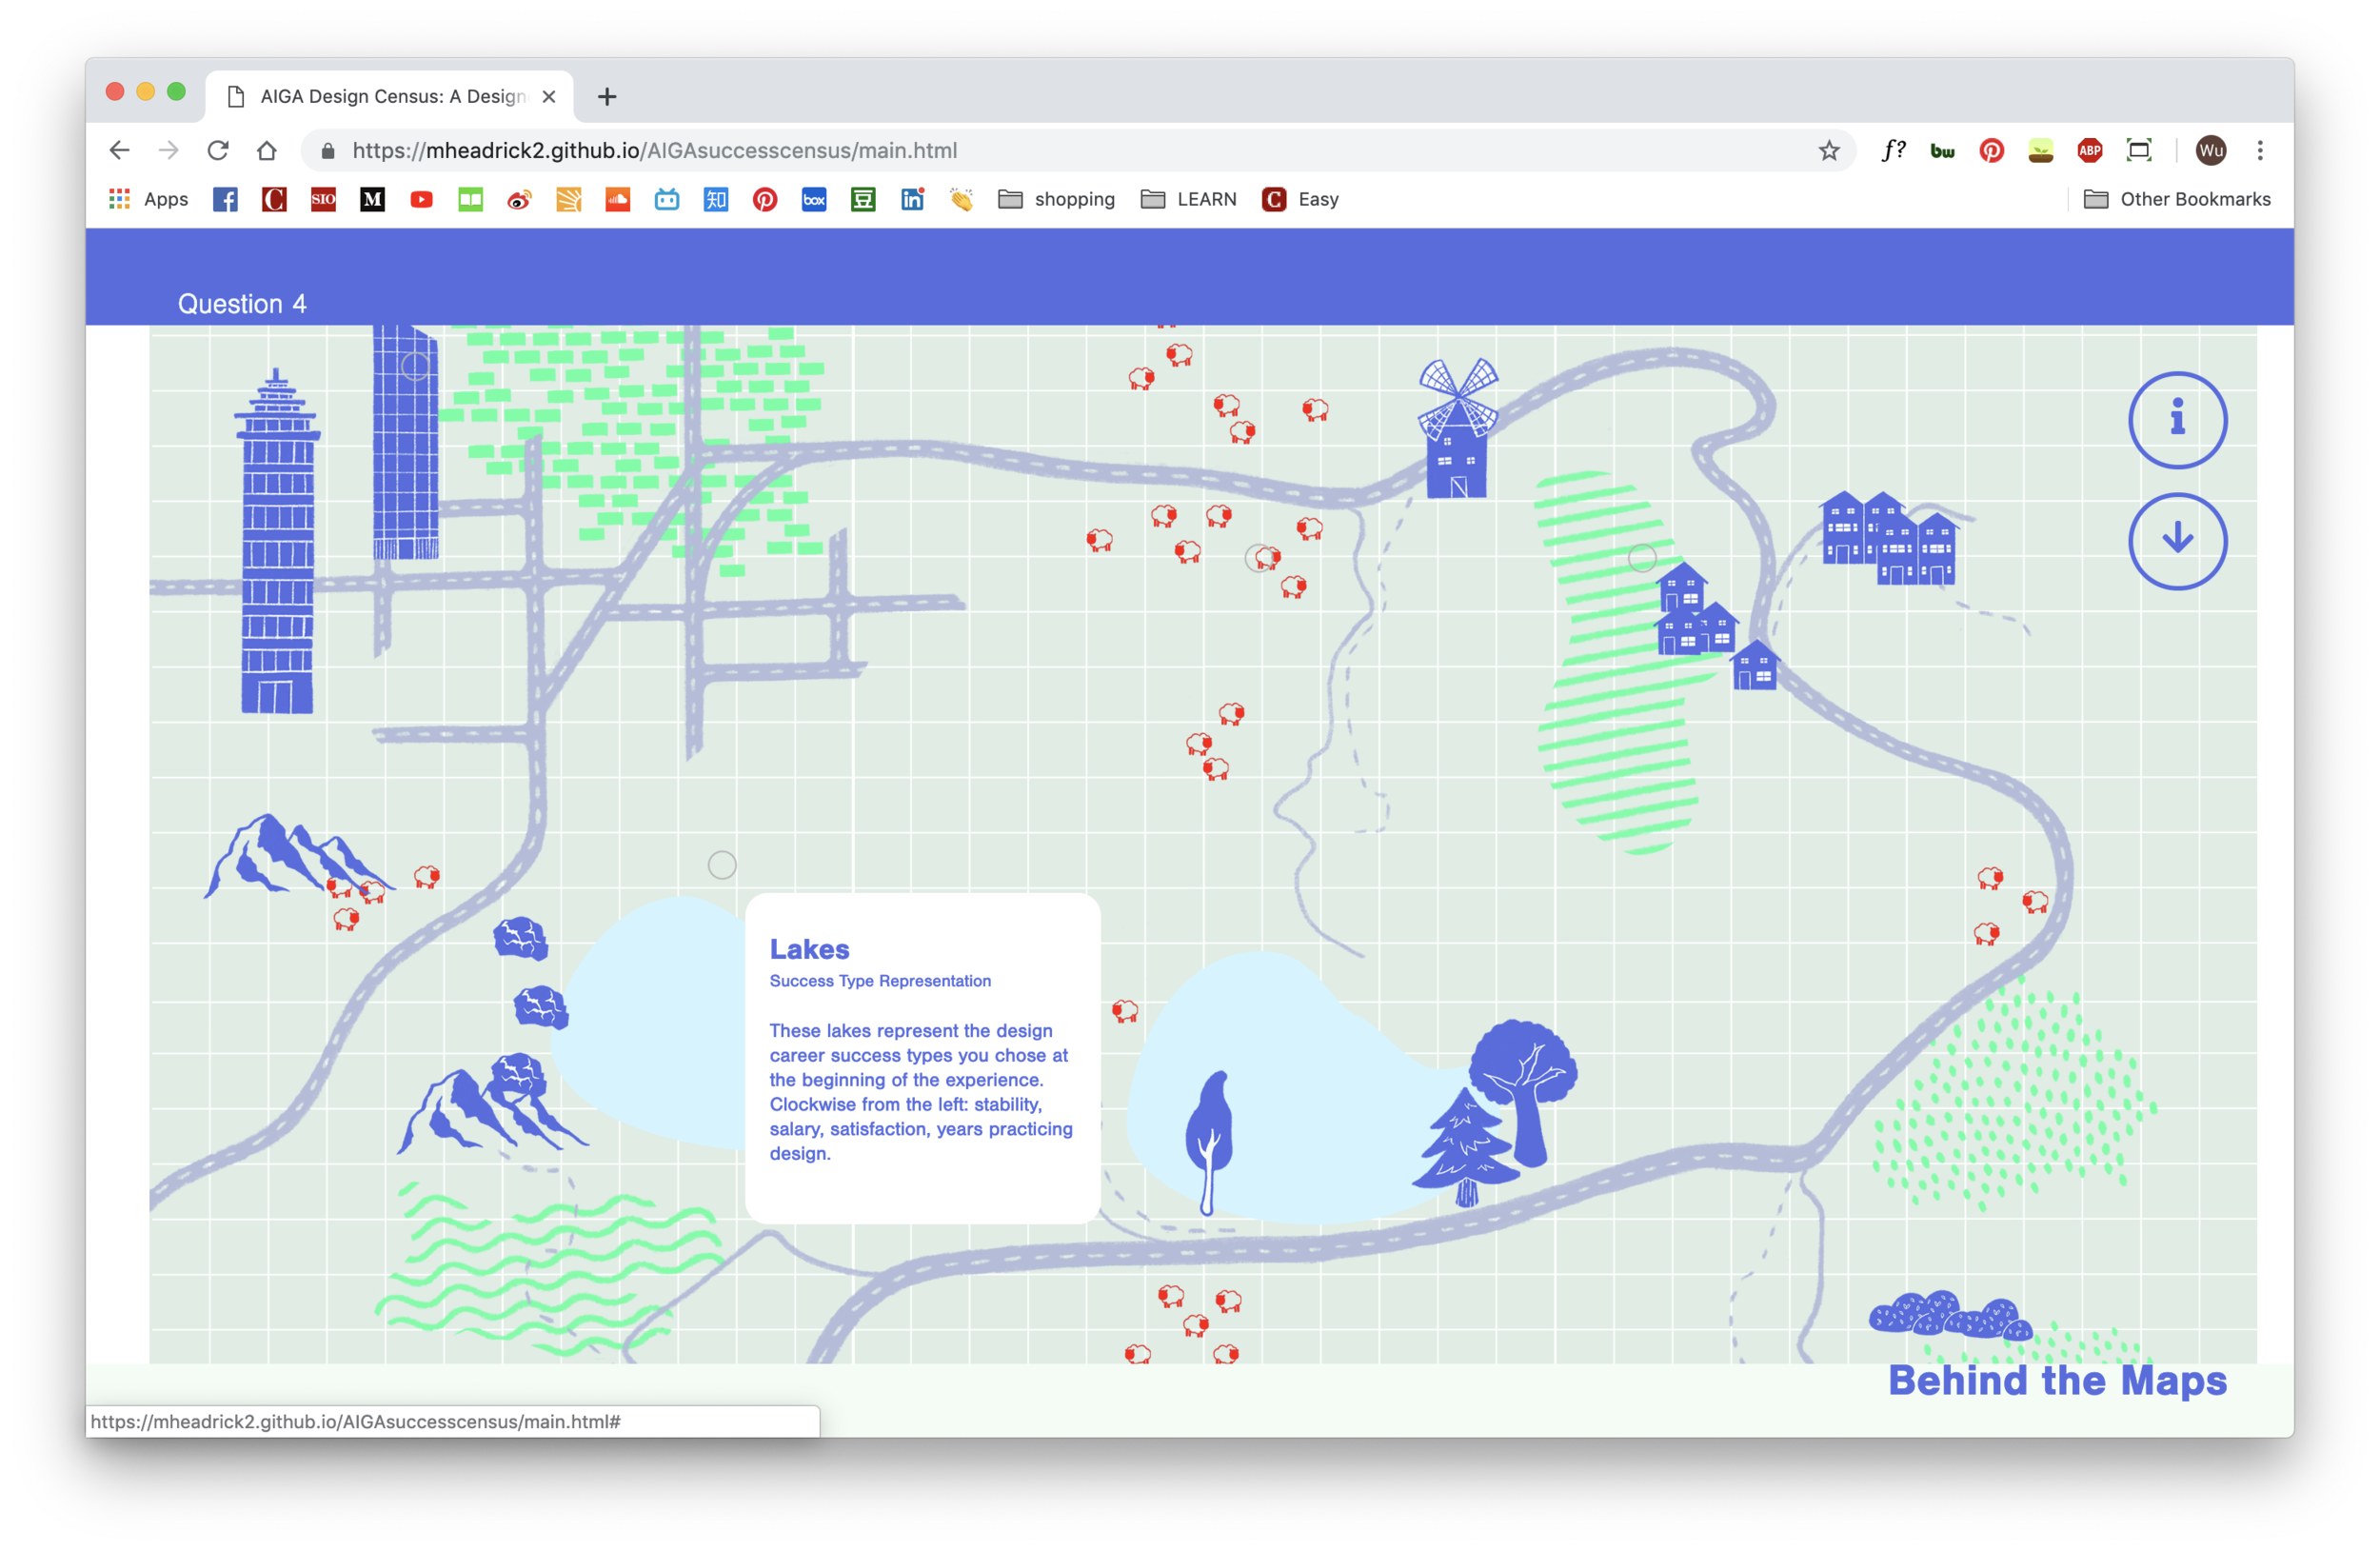
Task: Click the lone house beside the winding road
Action: [1753, 664]
